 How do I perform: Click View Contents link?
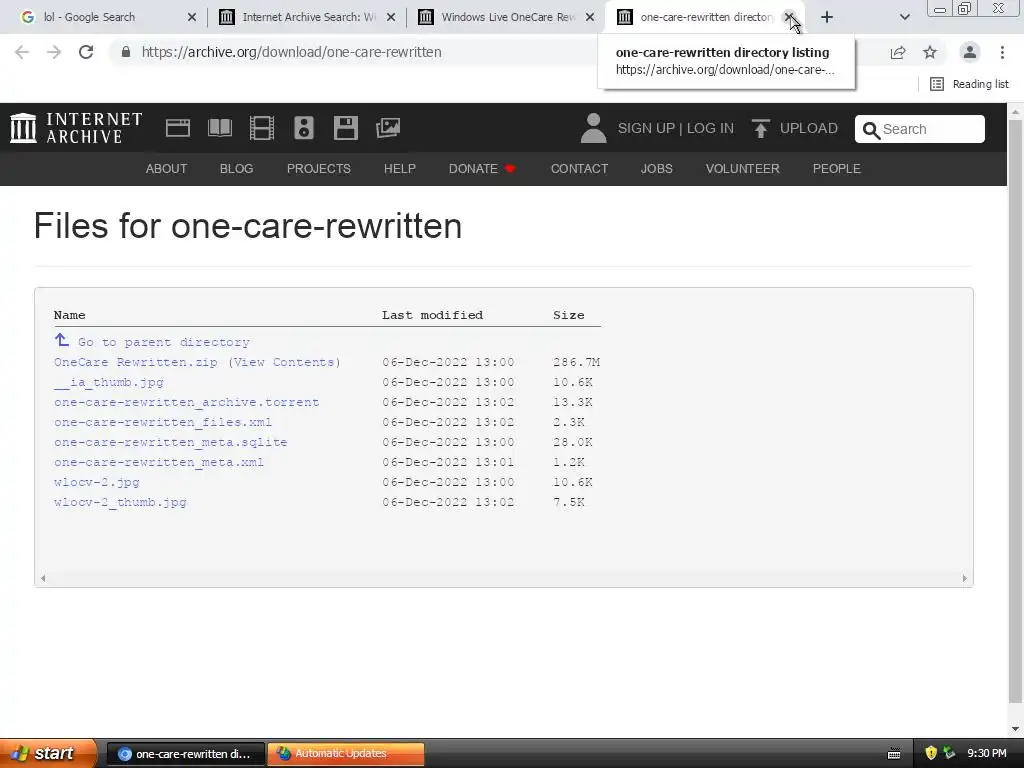pyautogui.click(x=284, y=362)
